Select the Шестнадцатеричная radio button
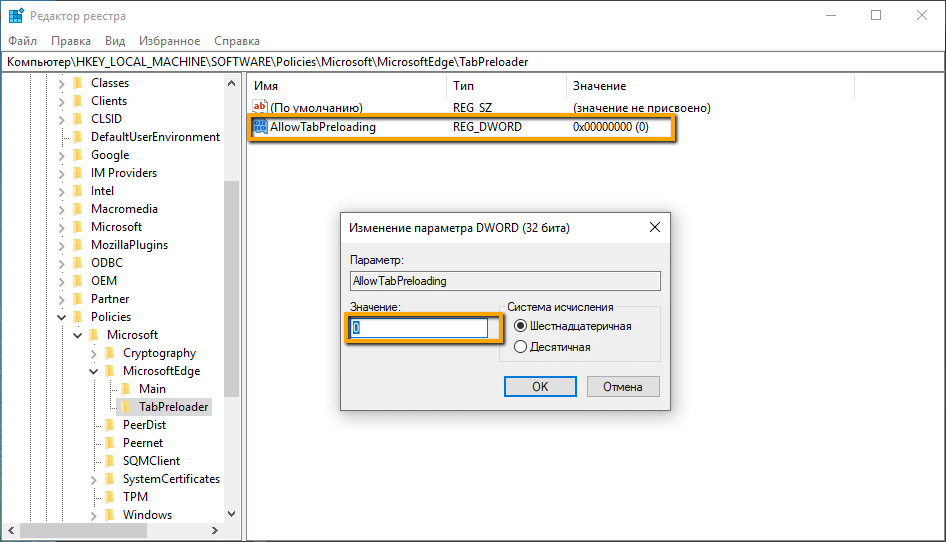Screen dimensions: 946x542 tap(520, 326)
